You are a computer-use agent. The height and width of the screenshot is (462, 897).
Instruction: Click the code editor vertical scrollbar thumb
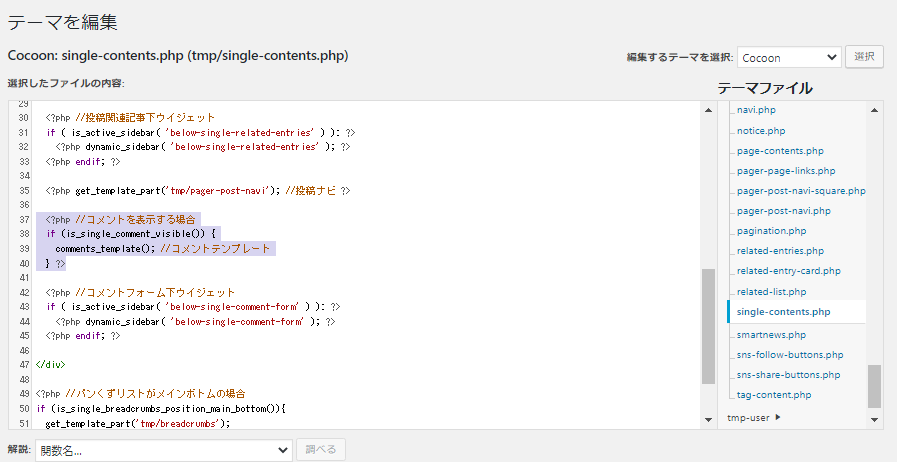click(708, 326)
